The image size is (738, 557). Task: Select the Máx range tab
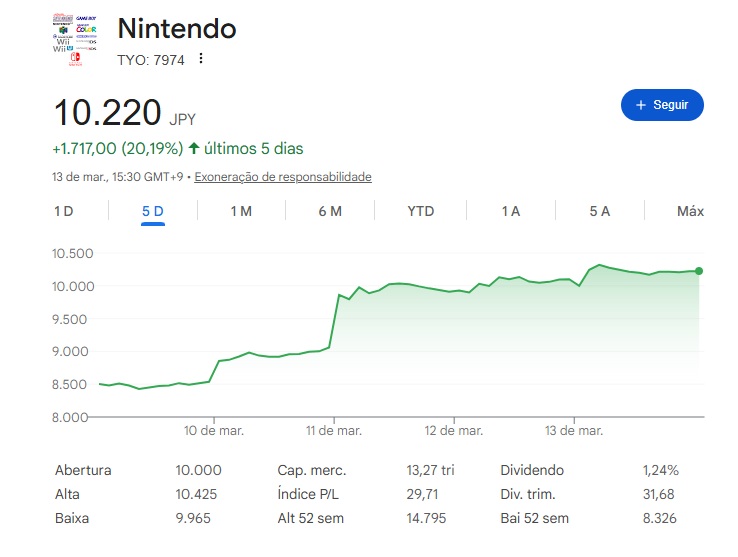(690, 211)
